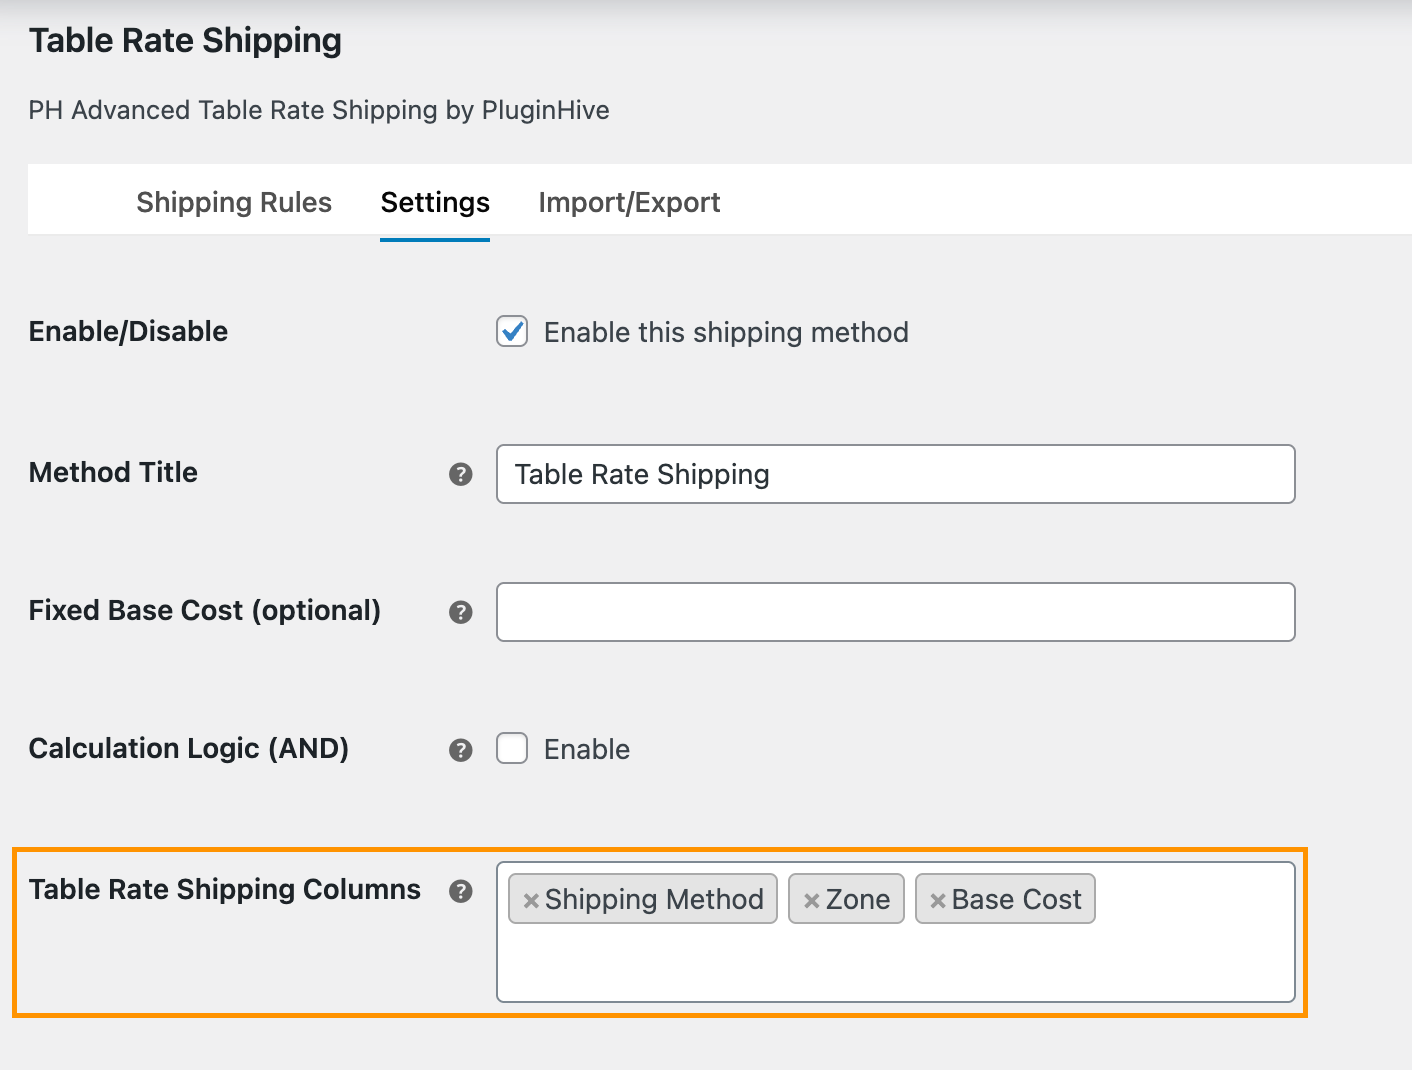Click into the Method Title text field
Viewport: 1412px width, 1070px height.
click(x=895, y=474)
